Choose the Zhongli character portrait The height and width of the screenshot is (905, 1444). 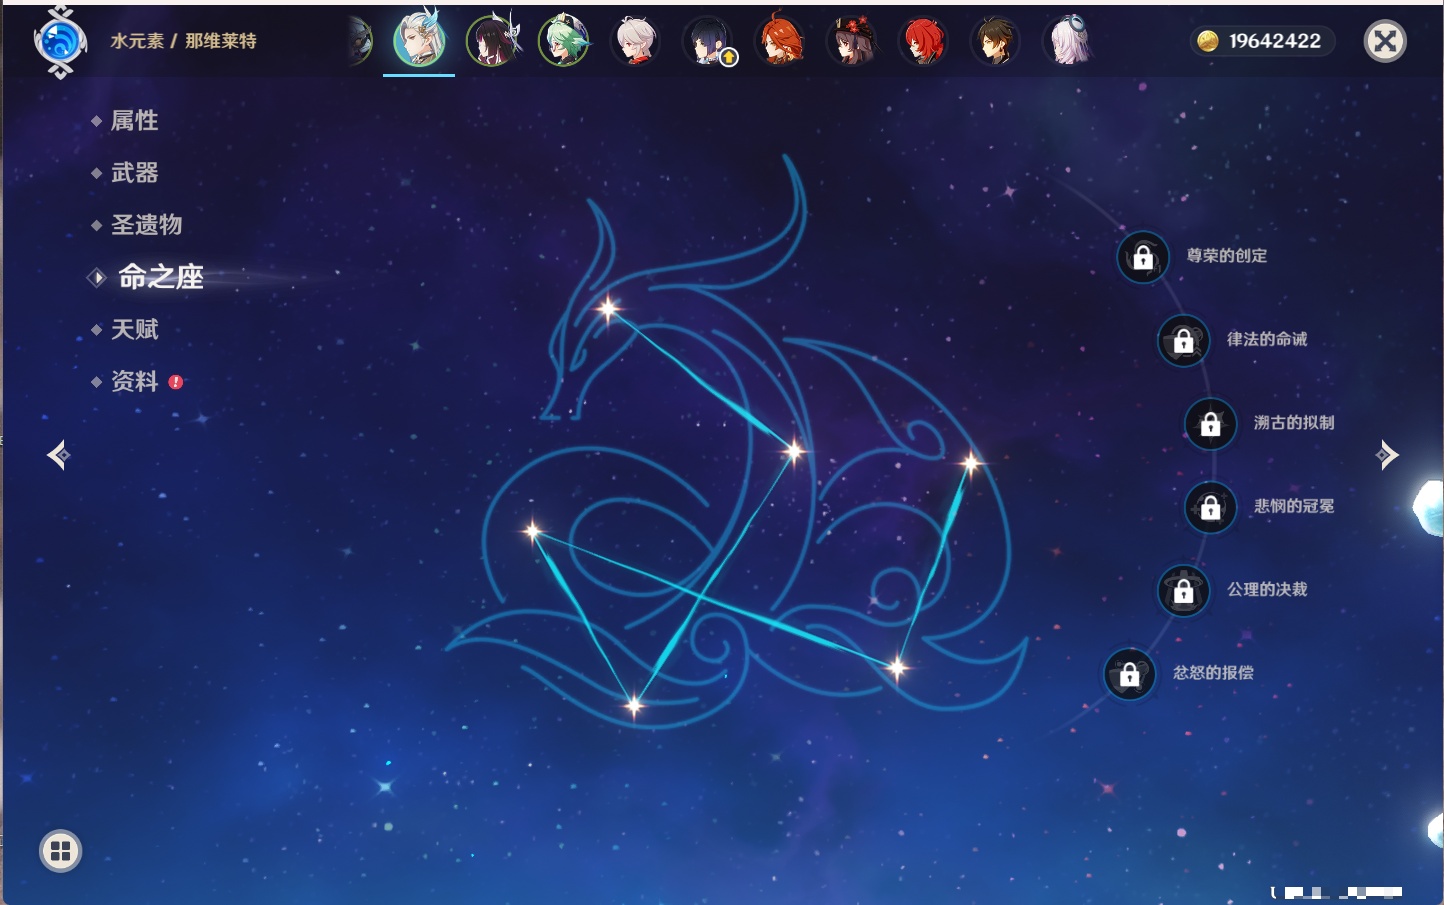995,42
